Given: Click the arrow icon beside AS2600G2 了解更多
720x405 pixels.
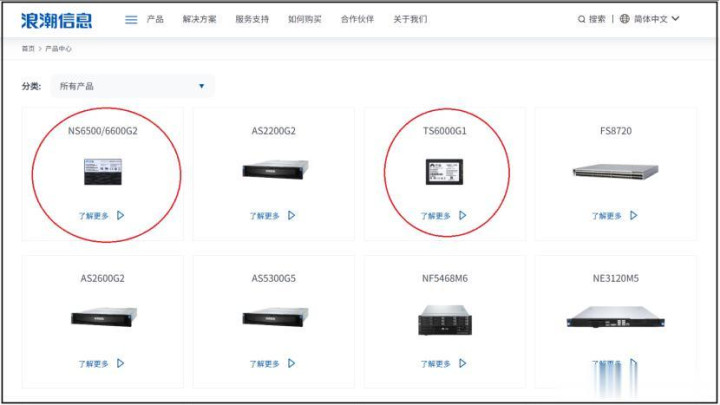Looking at the screenshot, I should (x=120, y=363).
